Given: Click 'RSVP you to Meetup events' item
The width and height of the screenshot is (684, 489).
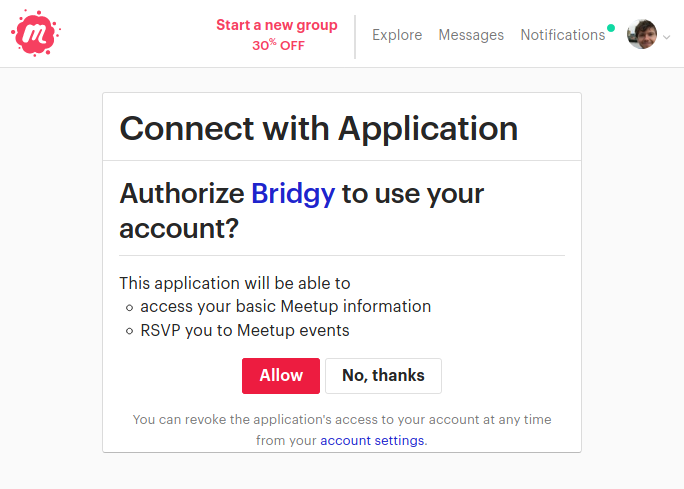Looking at the screenshot, I should (245, 330).
